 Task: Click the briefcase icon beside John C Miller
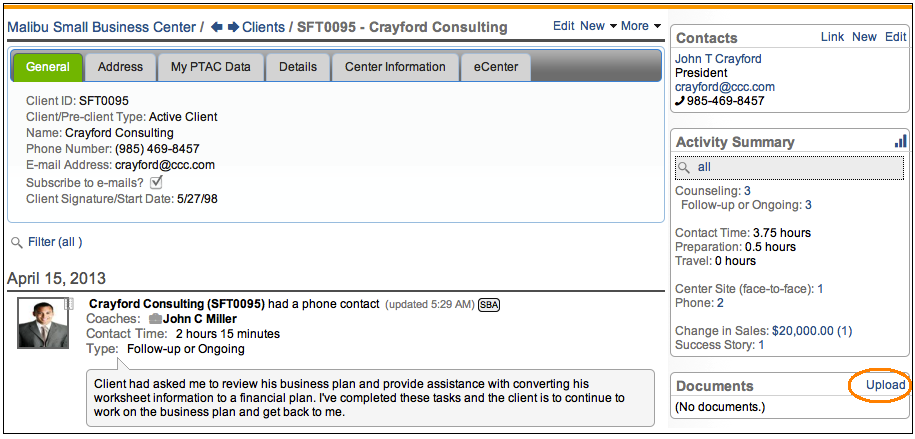click(155, 319)
